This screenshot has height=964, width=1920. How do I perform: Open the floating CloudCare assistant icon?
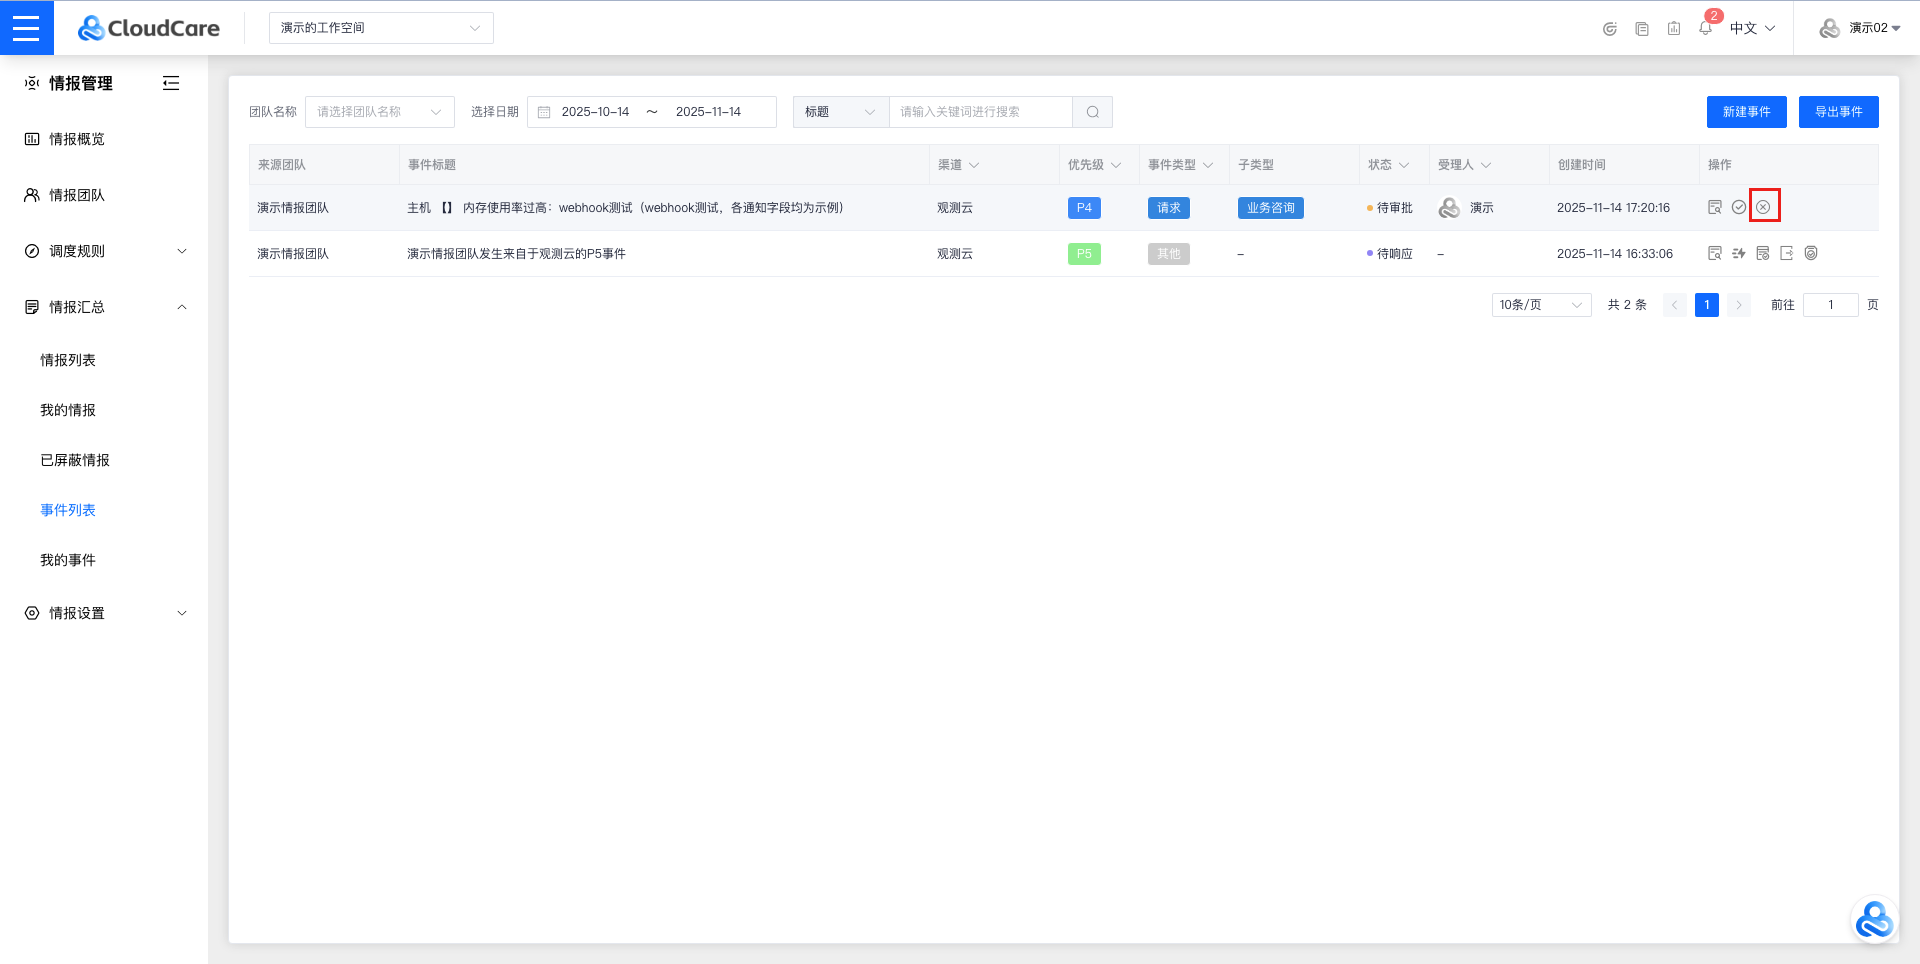point(1873,920)
